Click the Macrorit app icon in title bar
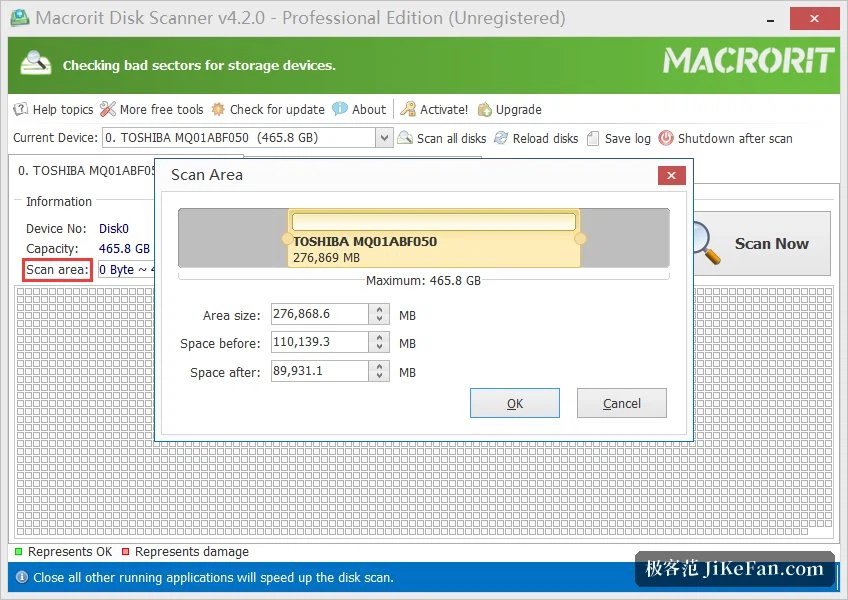This screenshot has height=600, width=848. click(x=20, y=18)
